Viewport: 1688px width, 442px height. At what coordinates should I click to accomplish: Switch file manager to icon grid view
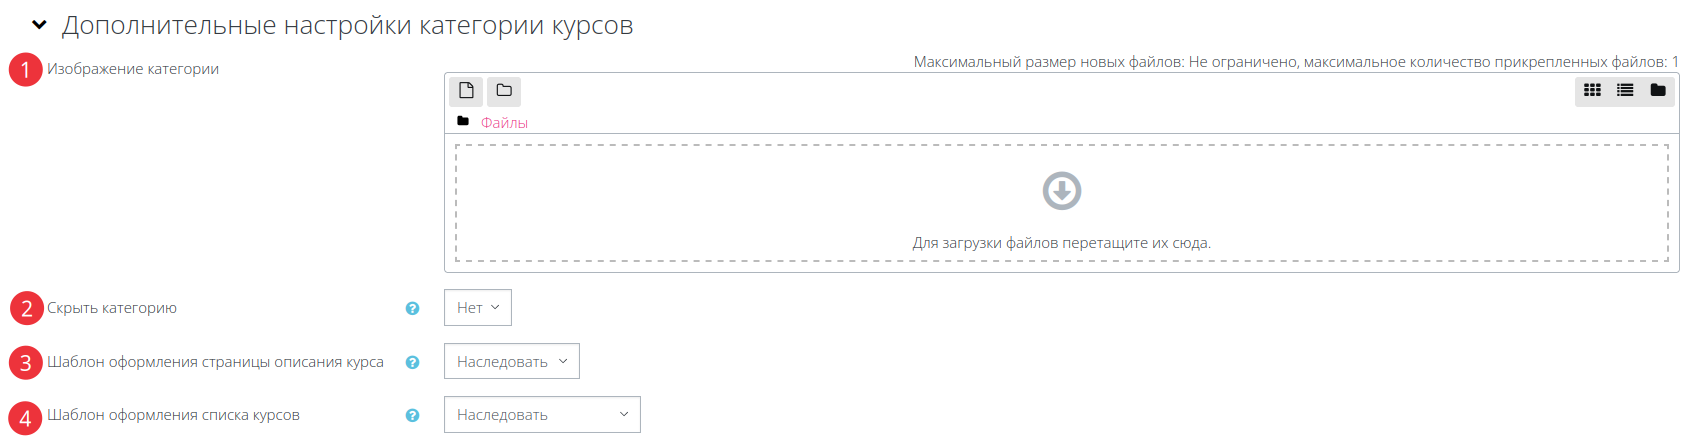tap(1592, 90)
